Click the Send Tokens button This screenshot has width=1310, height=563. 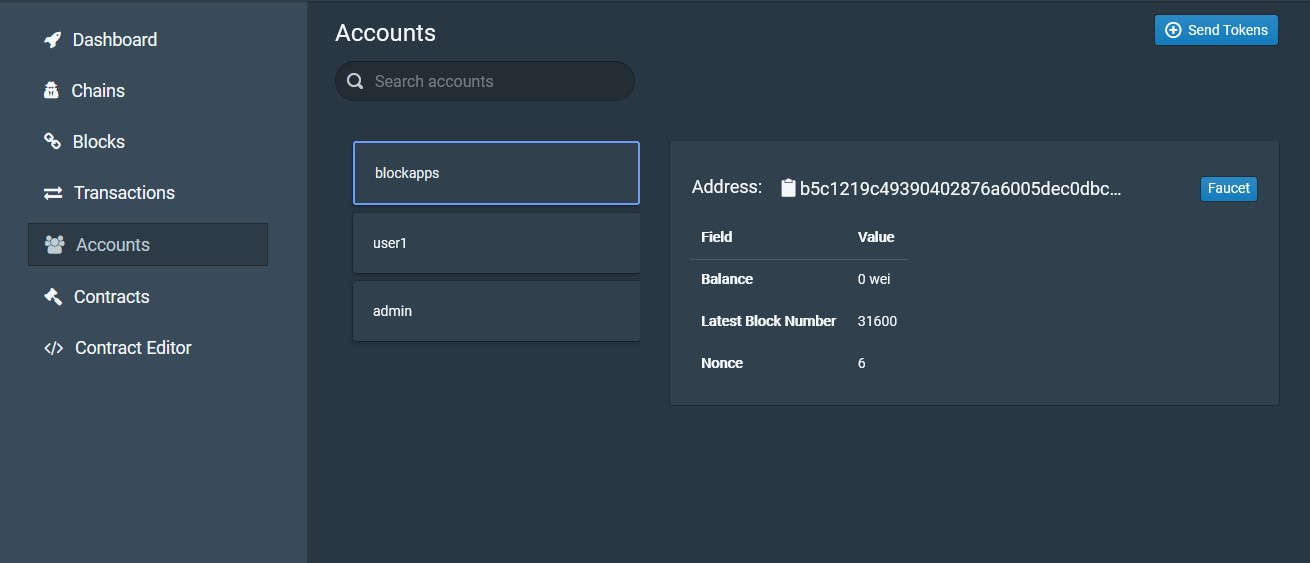click(1216, 30)
